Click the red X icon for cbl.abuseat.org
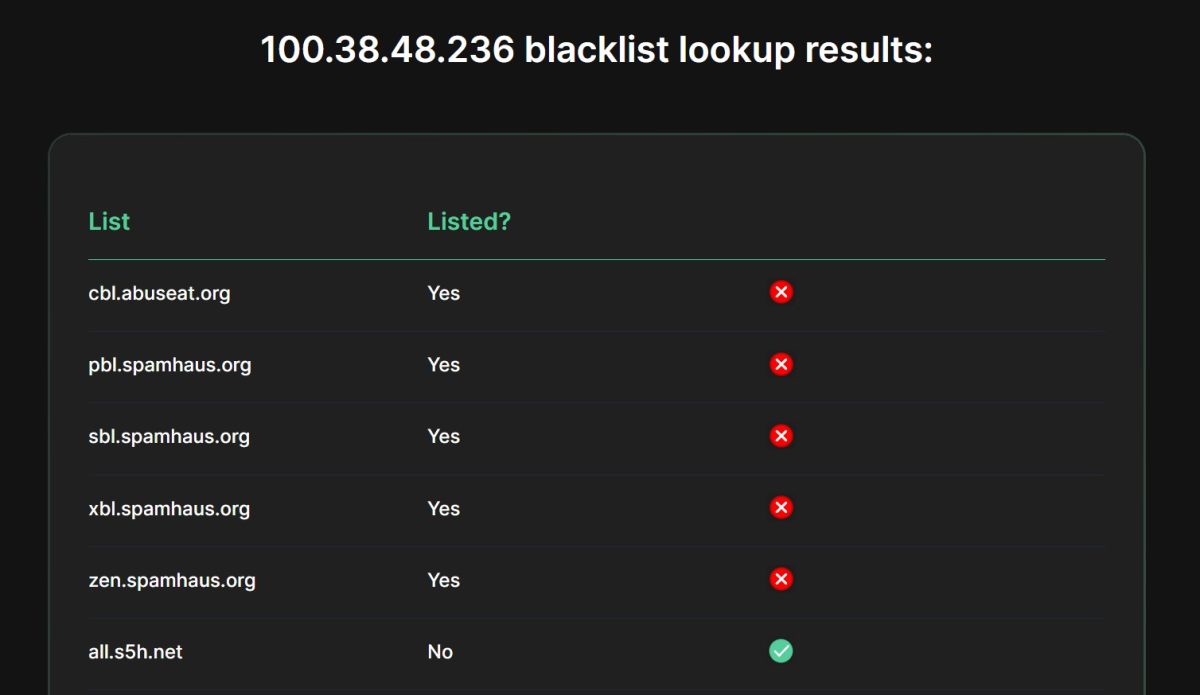The height and width of the screenshot is (695, 1200). (781, 292)
